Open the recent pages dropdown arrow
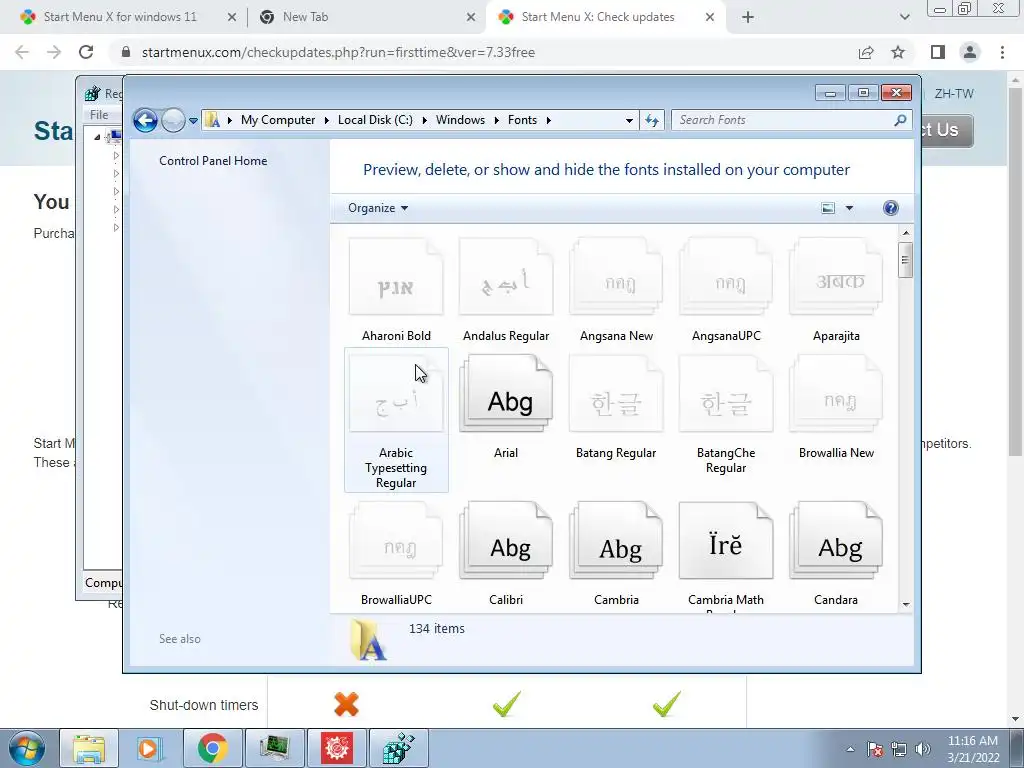 193,121
